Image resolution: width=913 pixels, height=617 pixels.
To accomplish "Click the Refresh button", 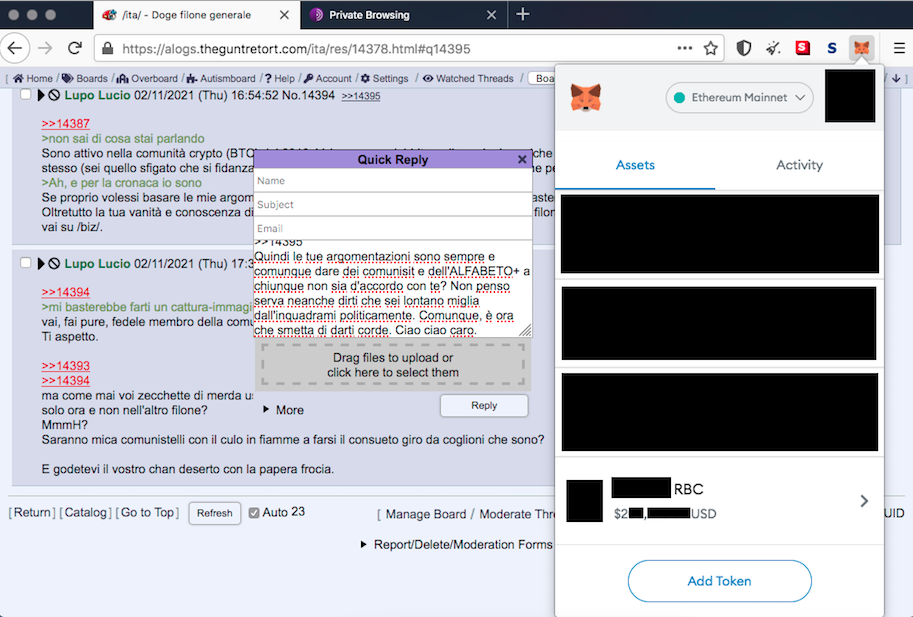I will click(x=214, y=513).
